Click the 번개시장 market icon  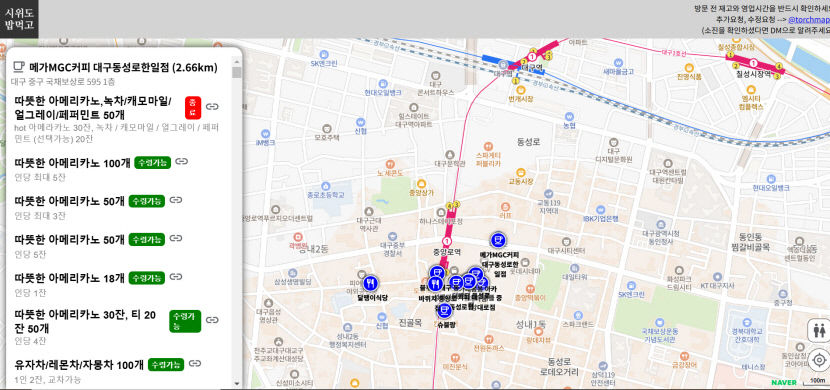(x=520, y=89)
